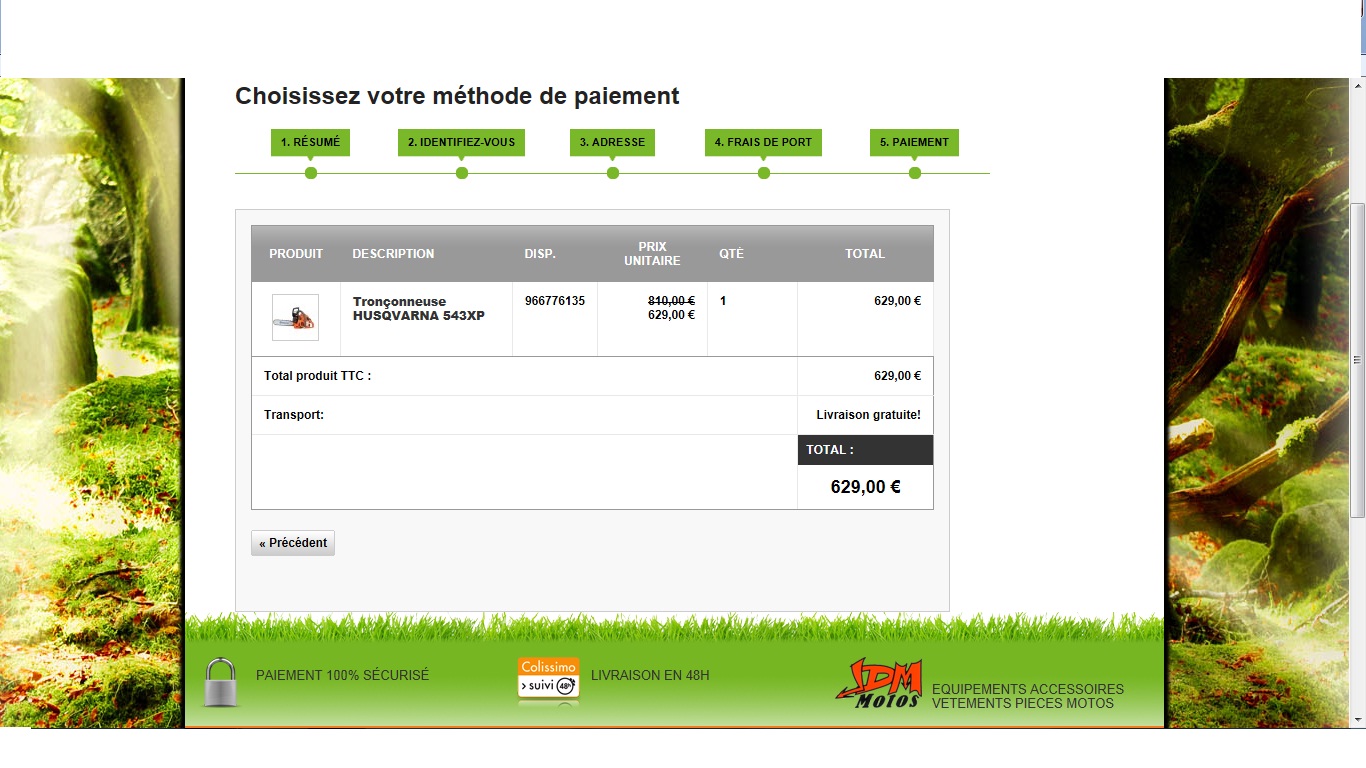Screen dimensions: 1366x768
Task: Click Total produit TTC label
Action: (317, 376)
